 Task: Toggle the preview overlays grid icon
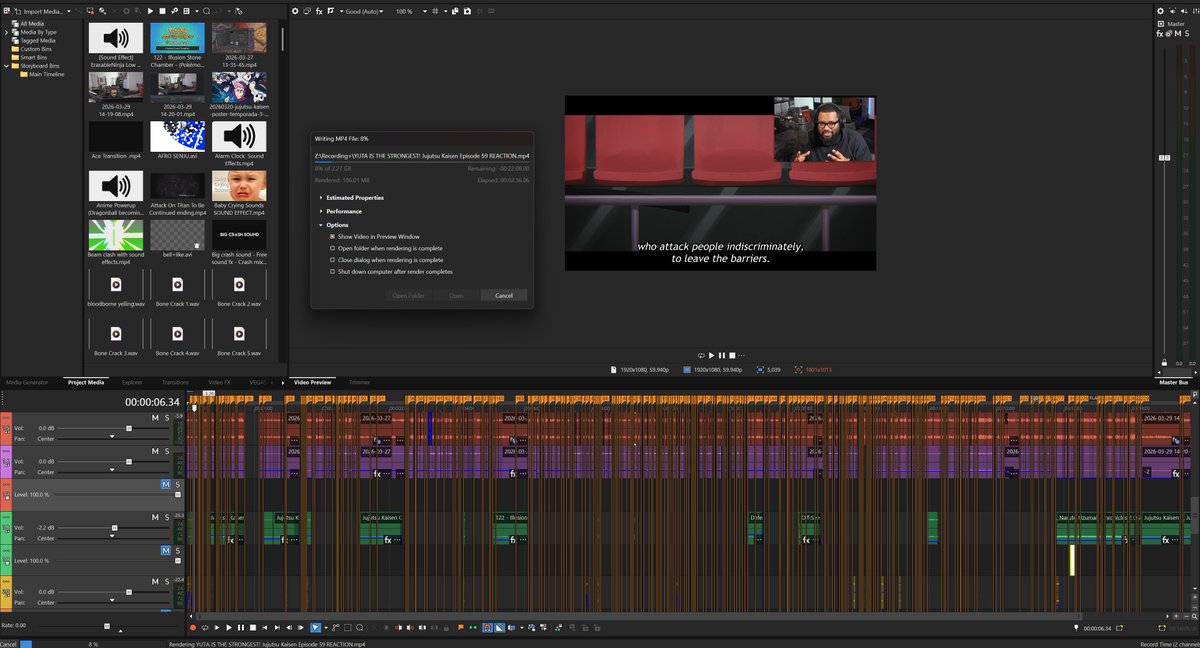[435, 11]
